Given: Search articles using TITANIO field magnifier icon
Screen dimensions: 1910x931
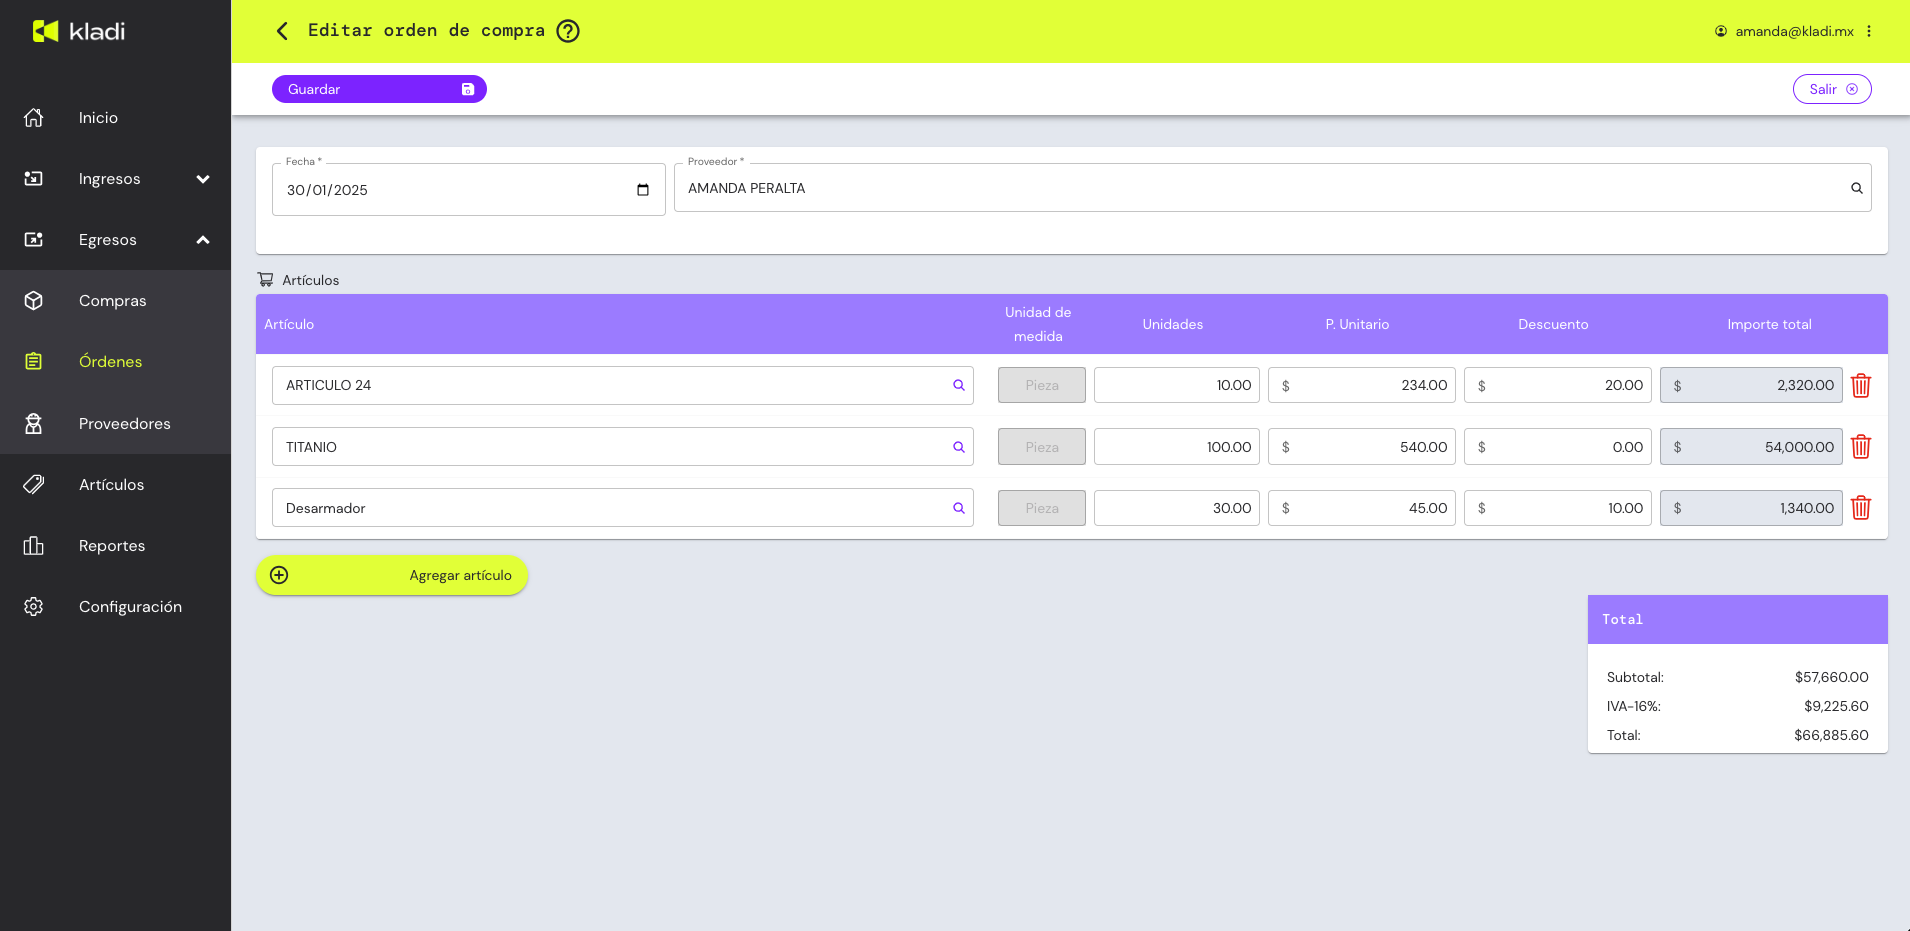Looking at the screenshot, I should 958,447.
